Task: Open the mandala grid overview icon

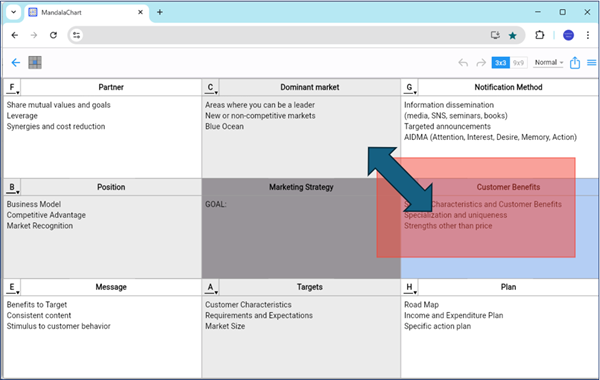Action: [x=35, y=62]
